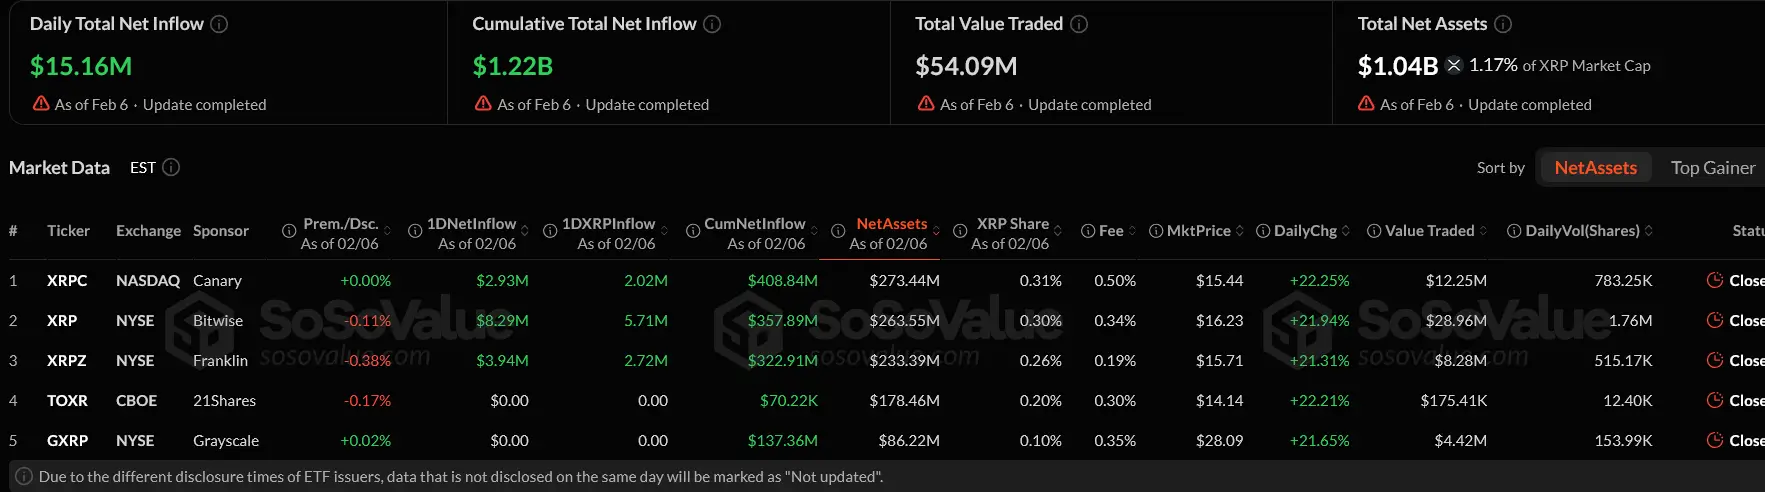Sort by the Fee column arrows
The image size is (1765, 492).
tap(1132, 231)
